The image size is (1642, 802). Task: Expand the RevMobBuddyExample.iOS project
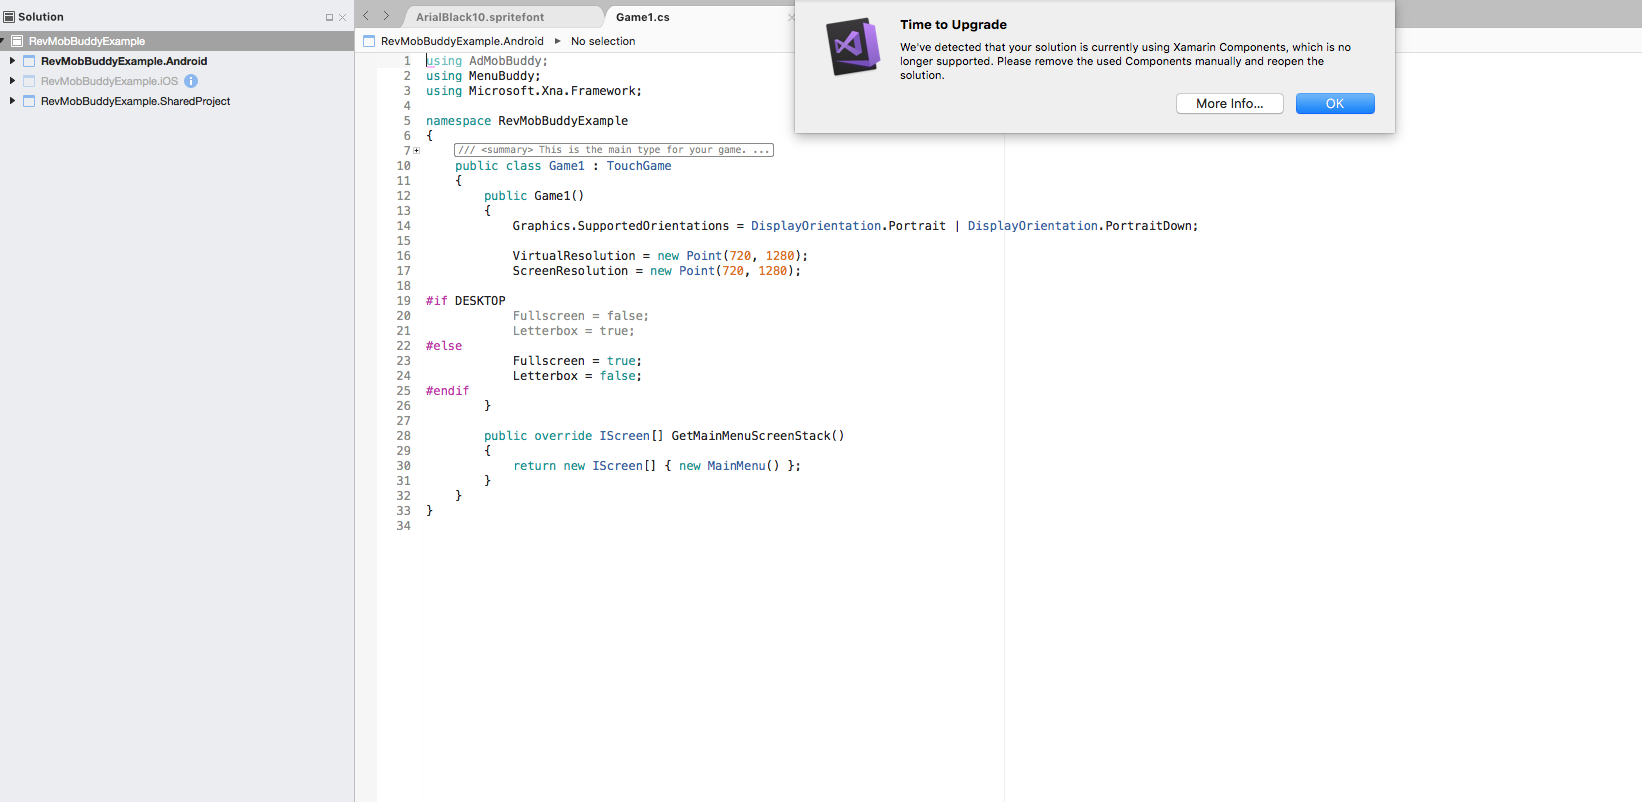[12, 81]
